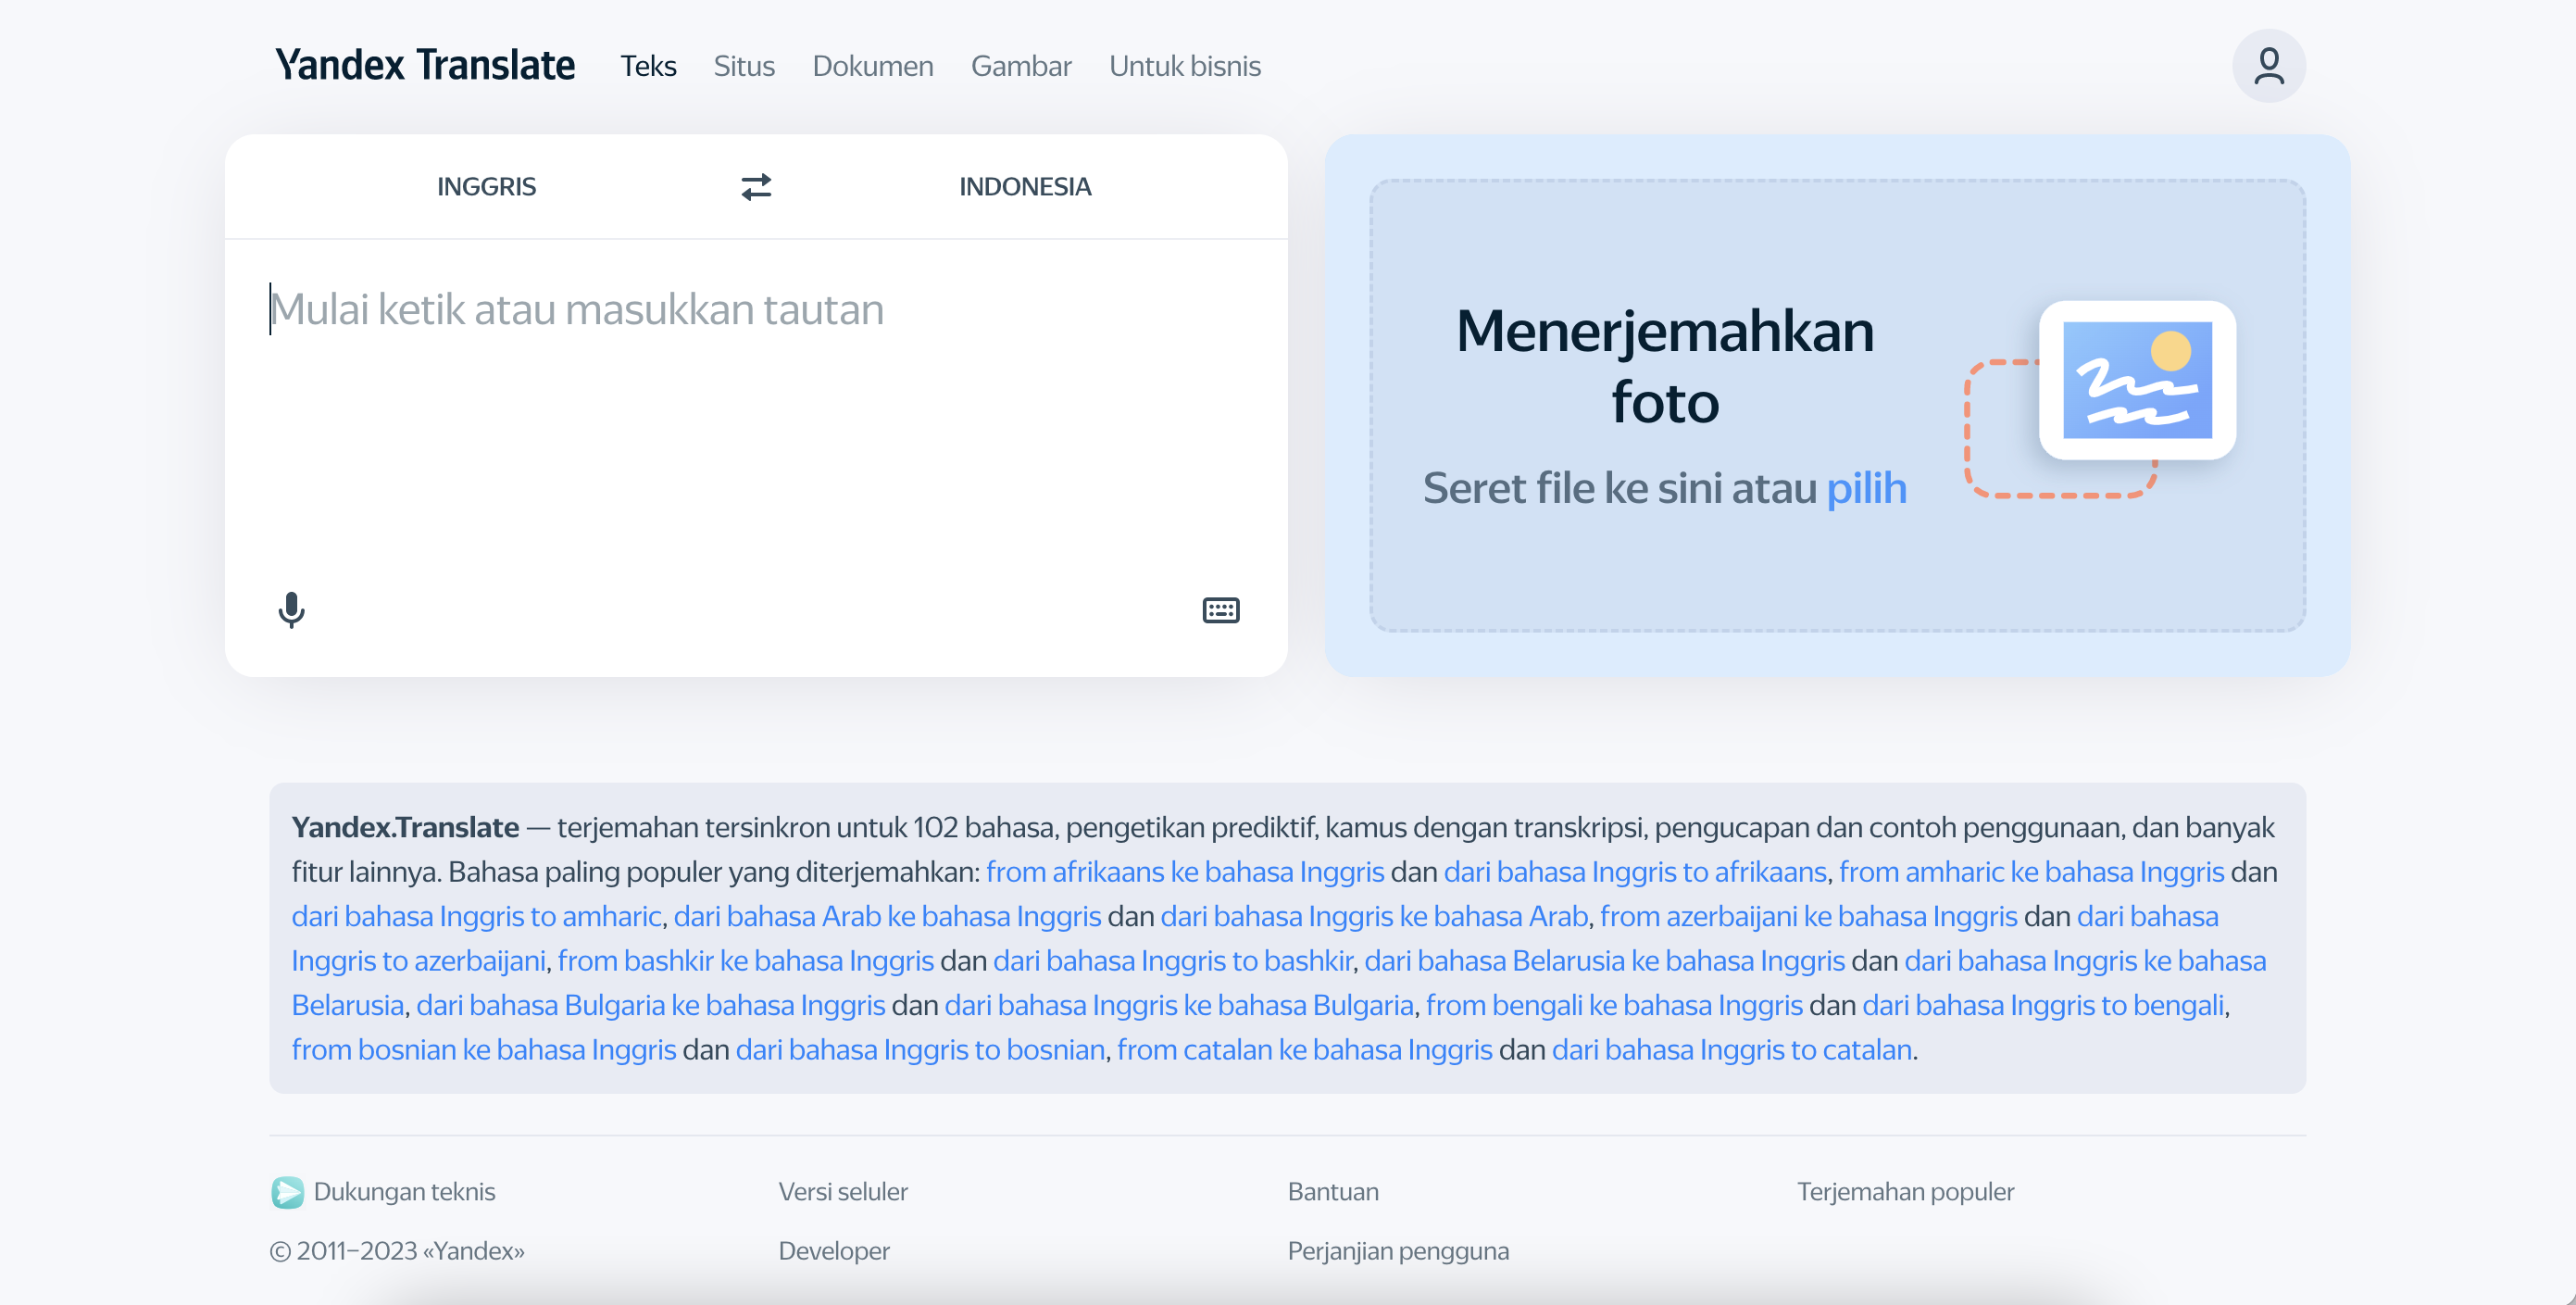Image resolution: width=2576 pixels, height=1305 pixels.
Task: Open the Perjanjian pengguna link
Action: pyautogui.click(x=1397, y=1250)
